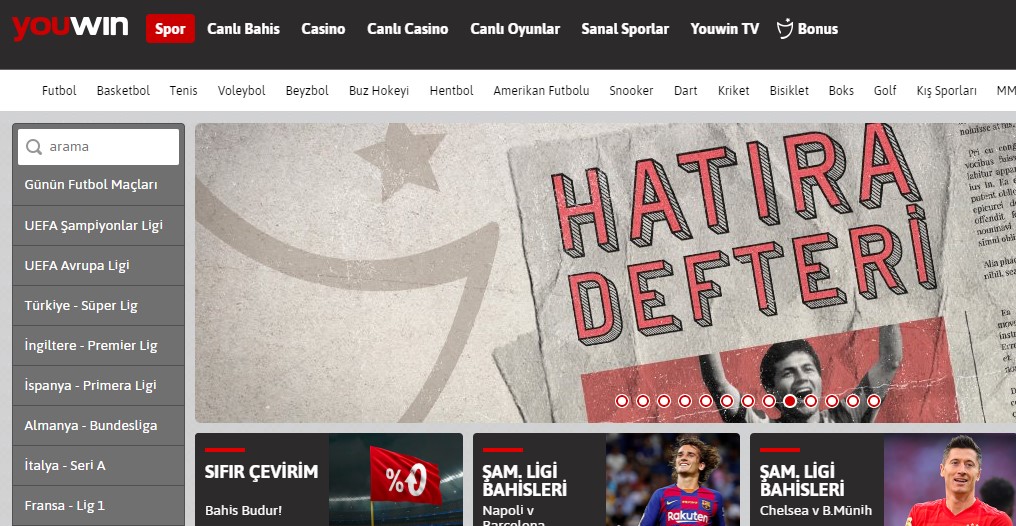Choose Tenis from sports bar
Screen dimensions: 1016x526
click(183, 91)
